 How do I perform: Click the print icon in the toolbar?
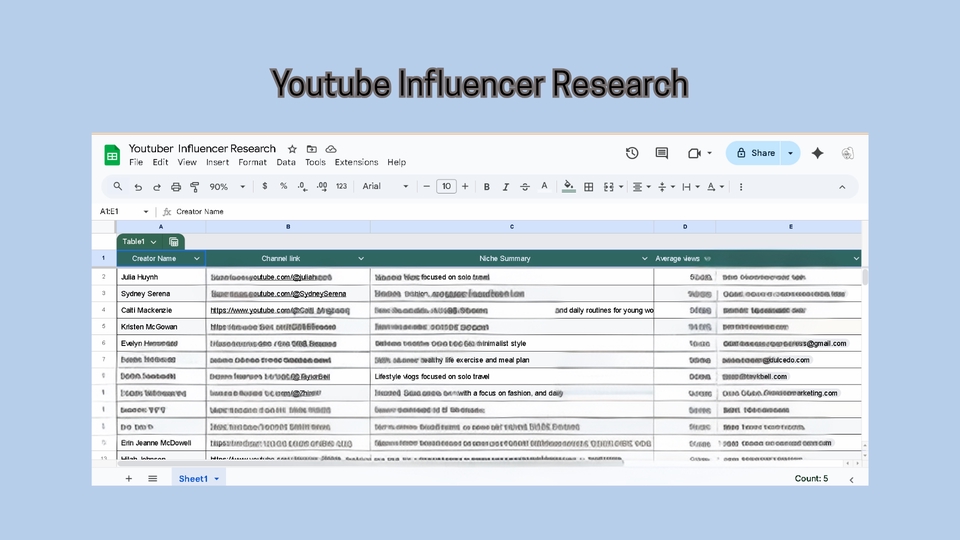pyautogui.click(x=176, y=187)
